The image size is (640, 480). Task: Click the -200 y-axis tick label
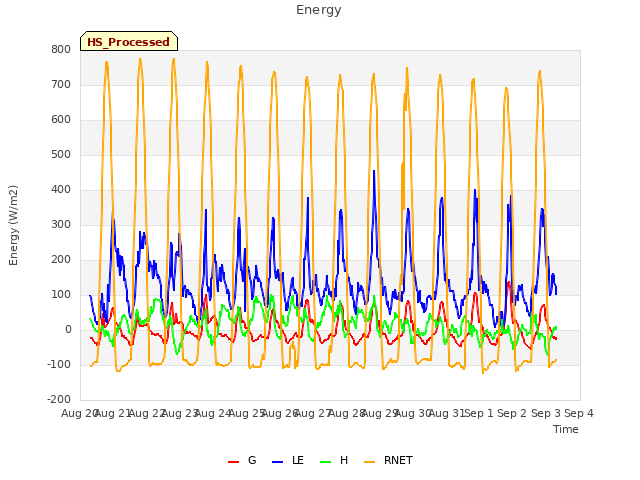59,400
